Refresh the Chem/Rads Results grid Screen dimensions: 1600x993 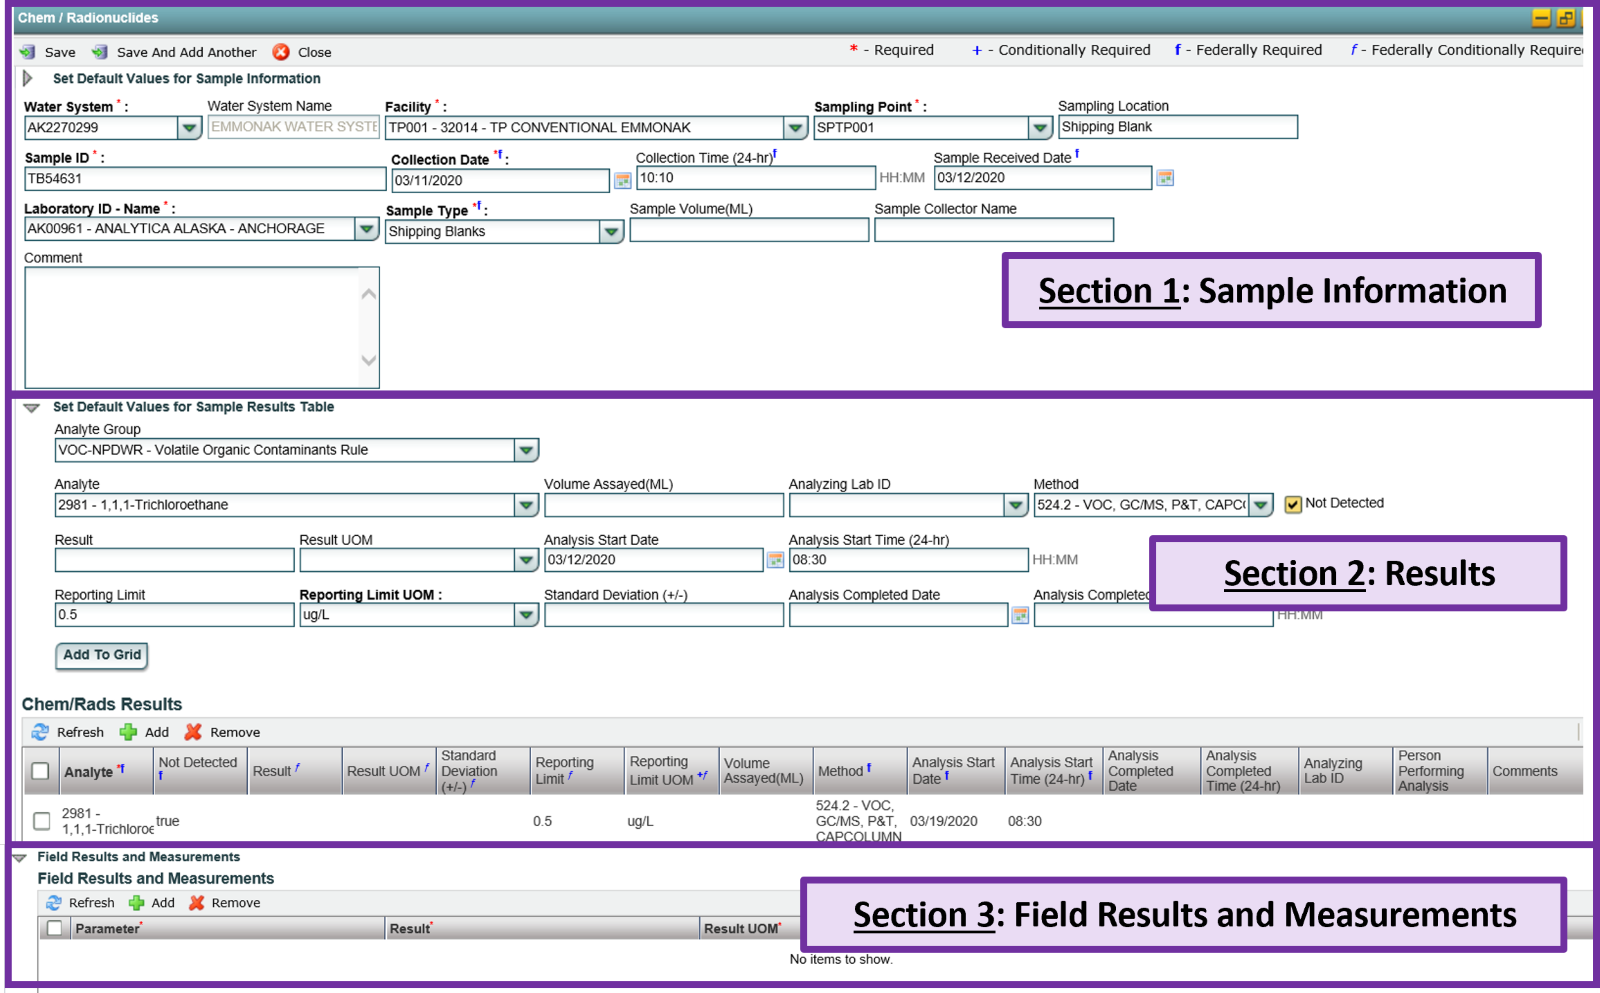(x=40, y=732)
